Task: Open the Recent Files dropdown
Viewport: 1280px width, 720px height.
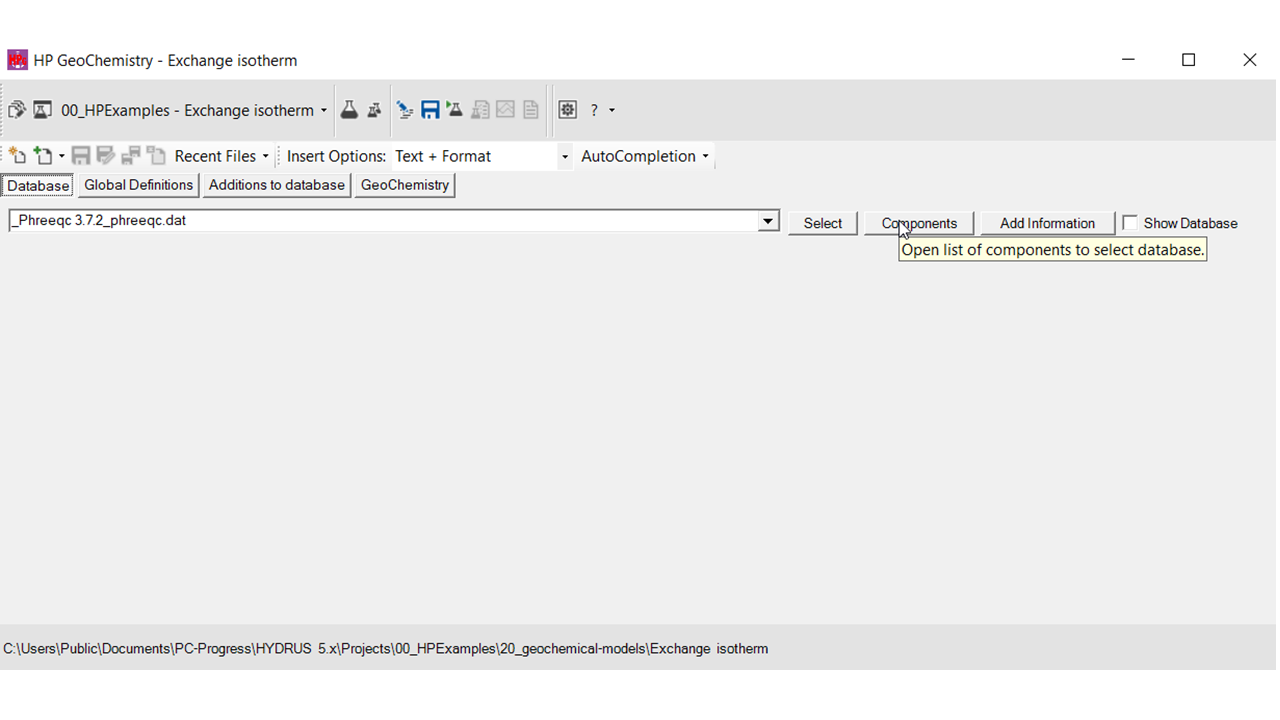Action: [222, 156]
